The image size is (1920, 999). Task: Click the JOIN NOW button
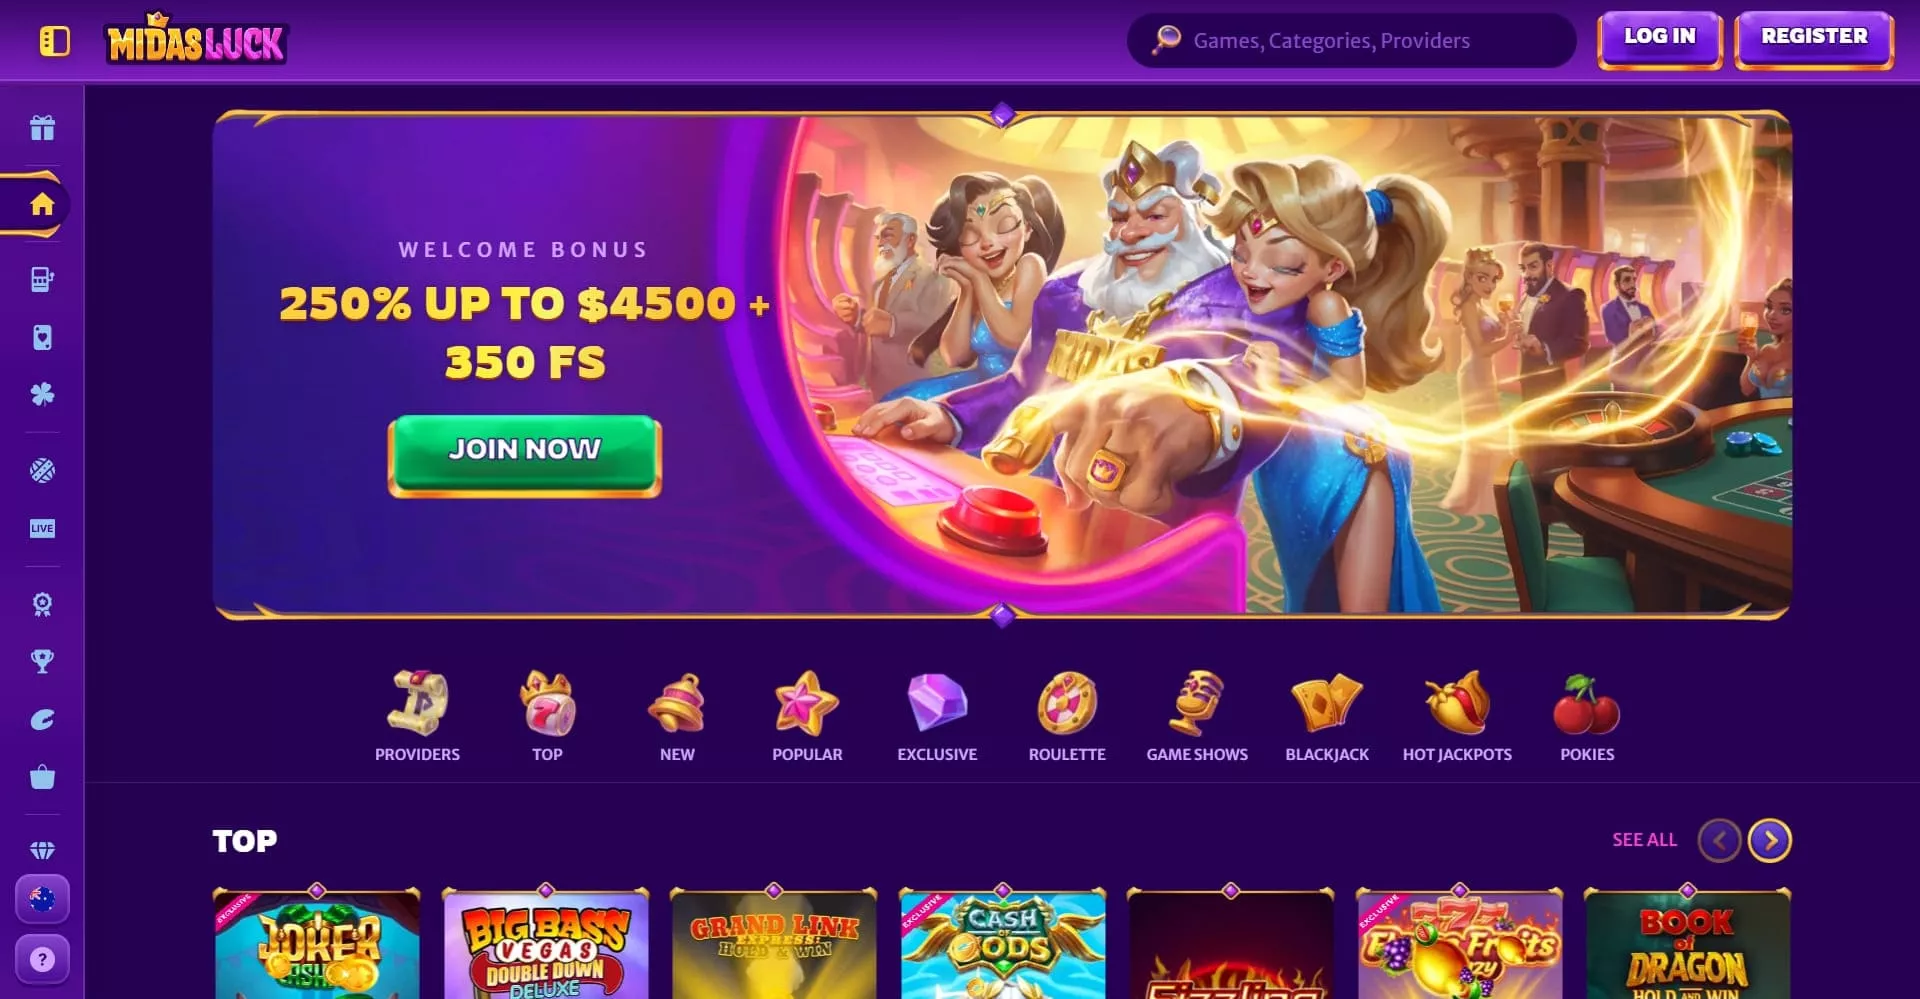point(525,455)
